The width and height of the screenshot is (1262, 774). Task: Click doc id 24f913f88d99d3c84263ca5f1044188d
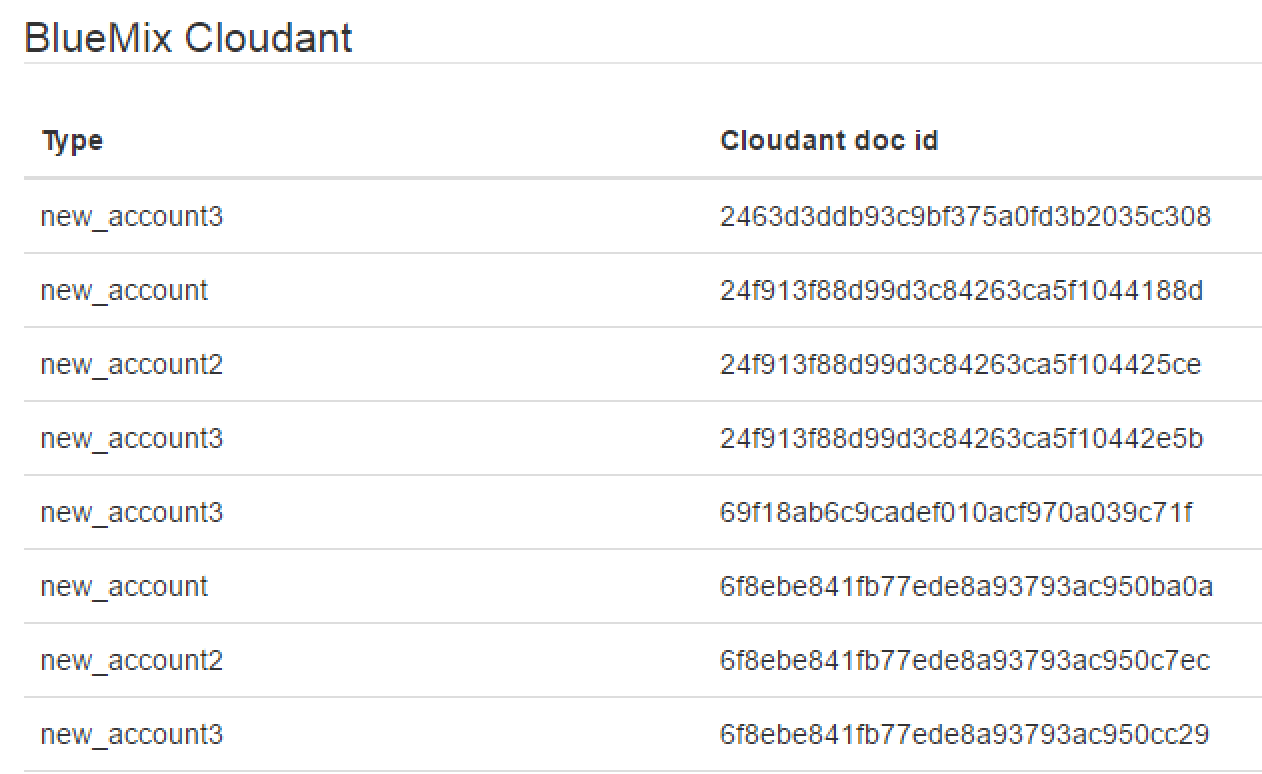[961, 290]
